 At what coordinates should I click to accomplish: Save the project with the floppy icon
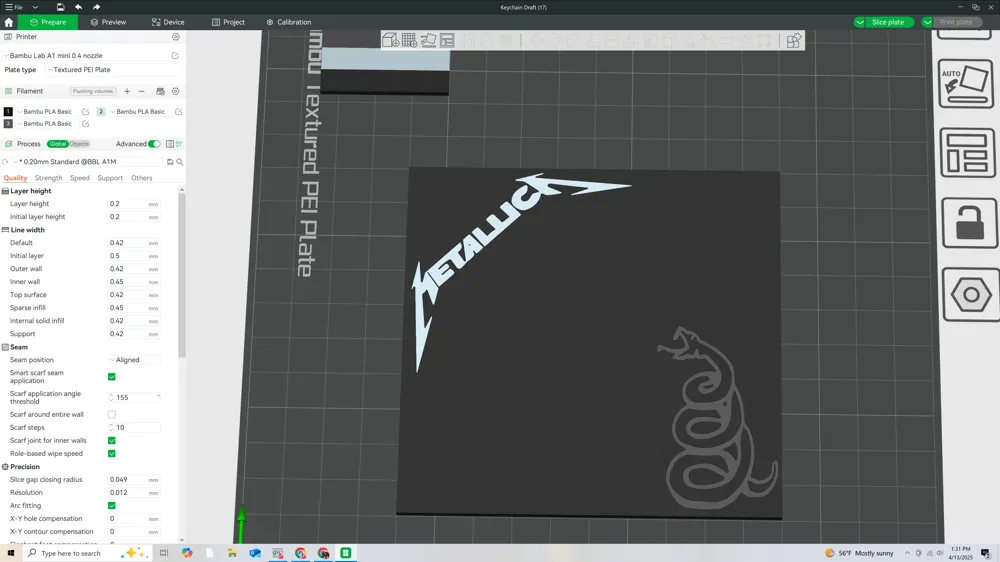pos(60,7)
